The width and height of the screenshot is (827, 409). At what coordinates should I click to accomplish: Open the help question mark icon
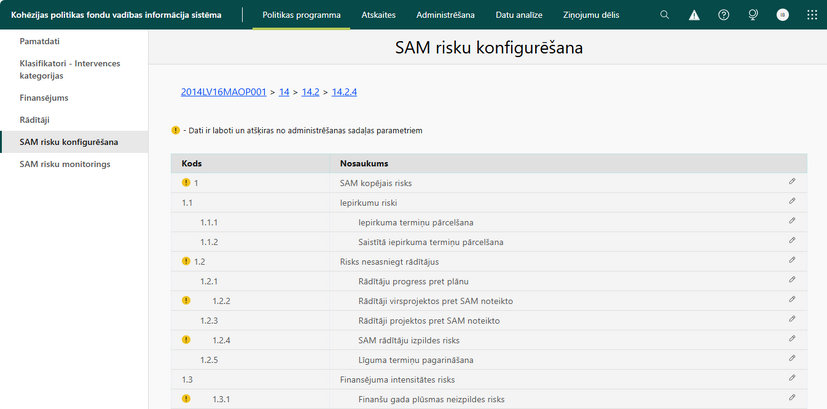tap(724, 15)
